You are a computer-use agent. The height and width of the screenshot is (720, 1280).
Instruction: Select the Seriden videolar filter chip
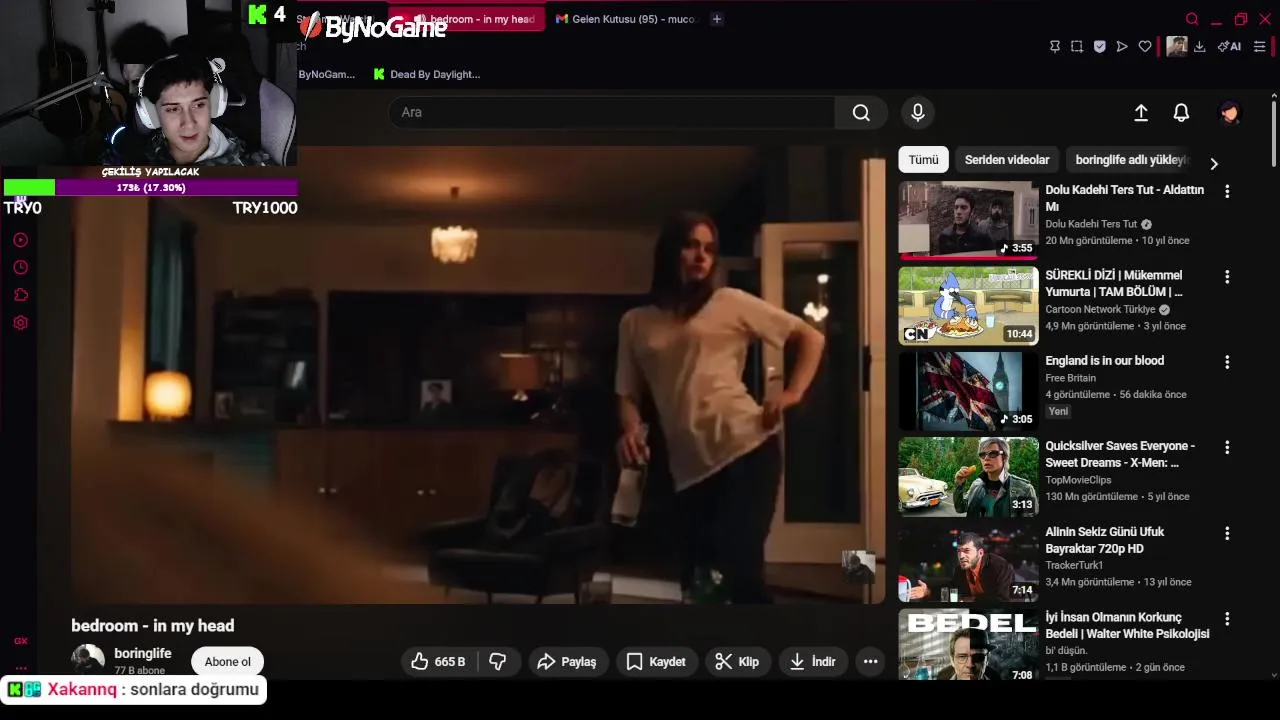pos(1007,160)
